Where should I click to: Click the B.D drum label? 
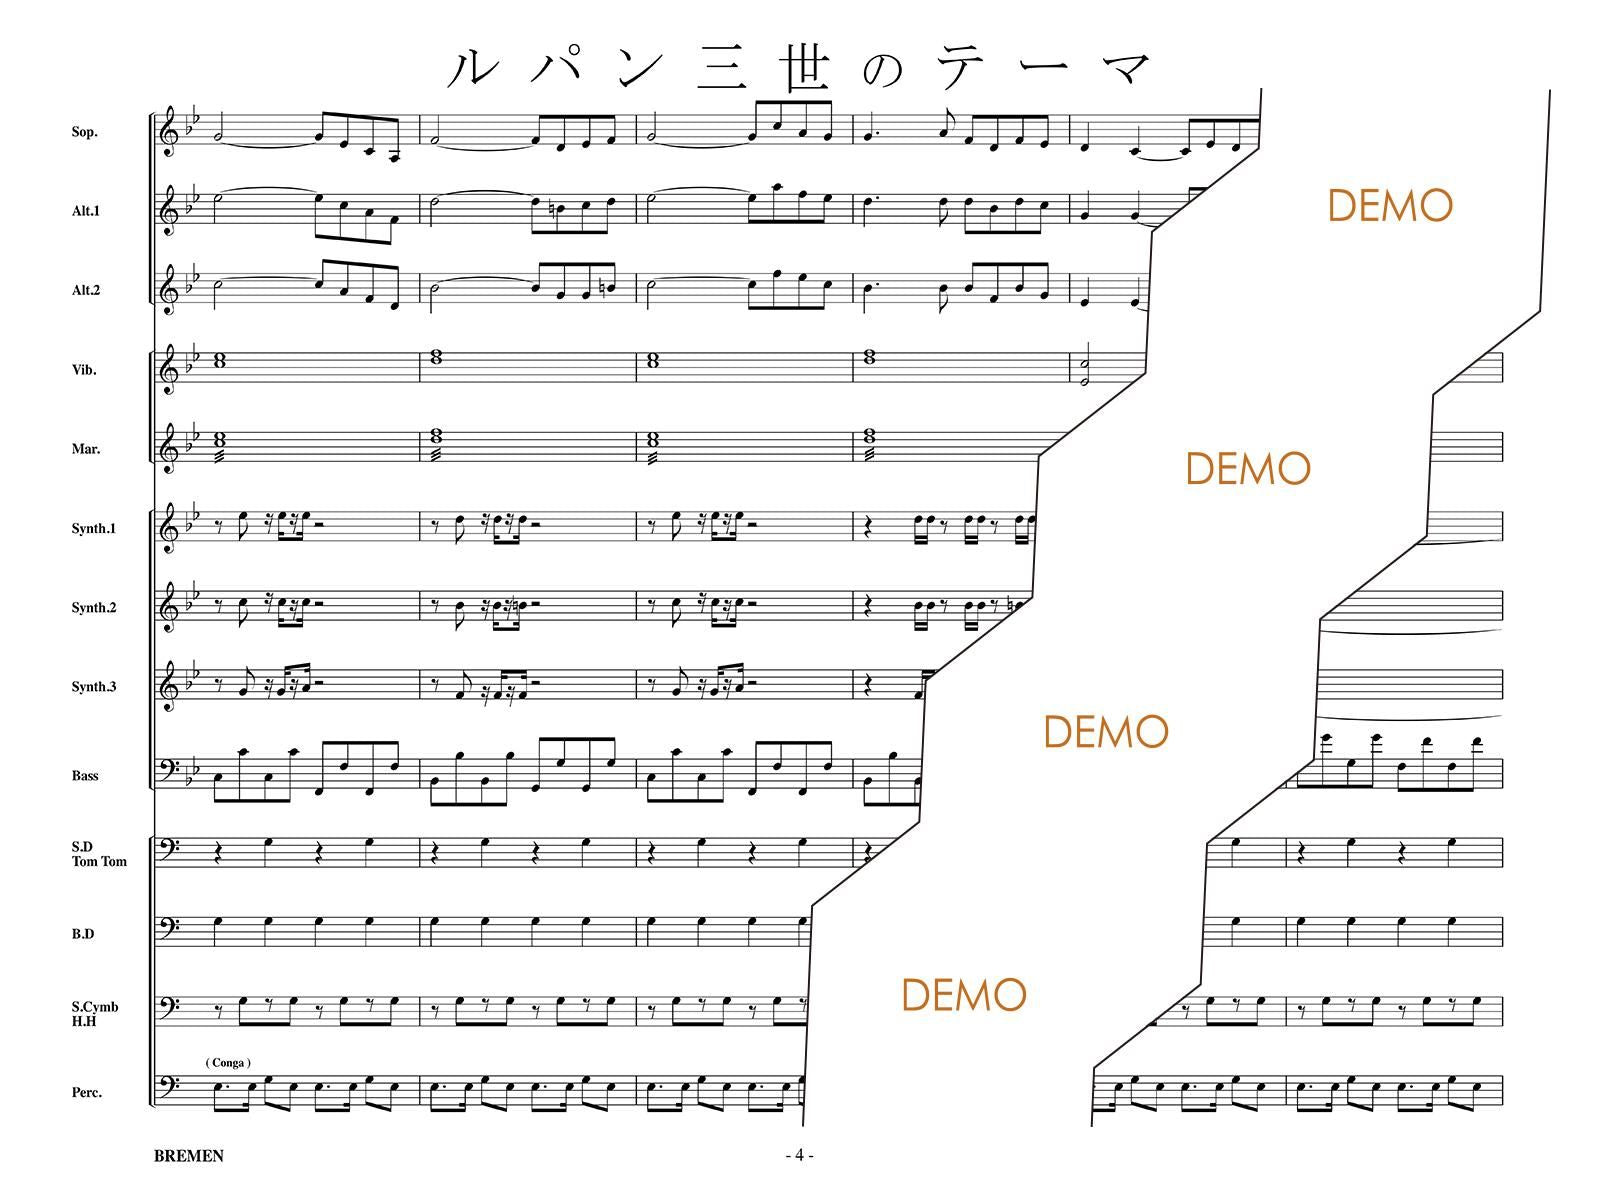pyautogui.click(x=83, y=933)
